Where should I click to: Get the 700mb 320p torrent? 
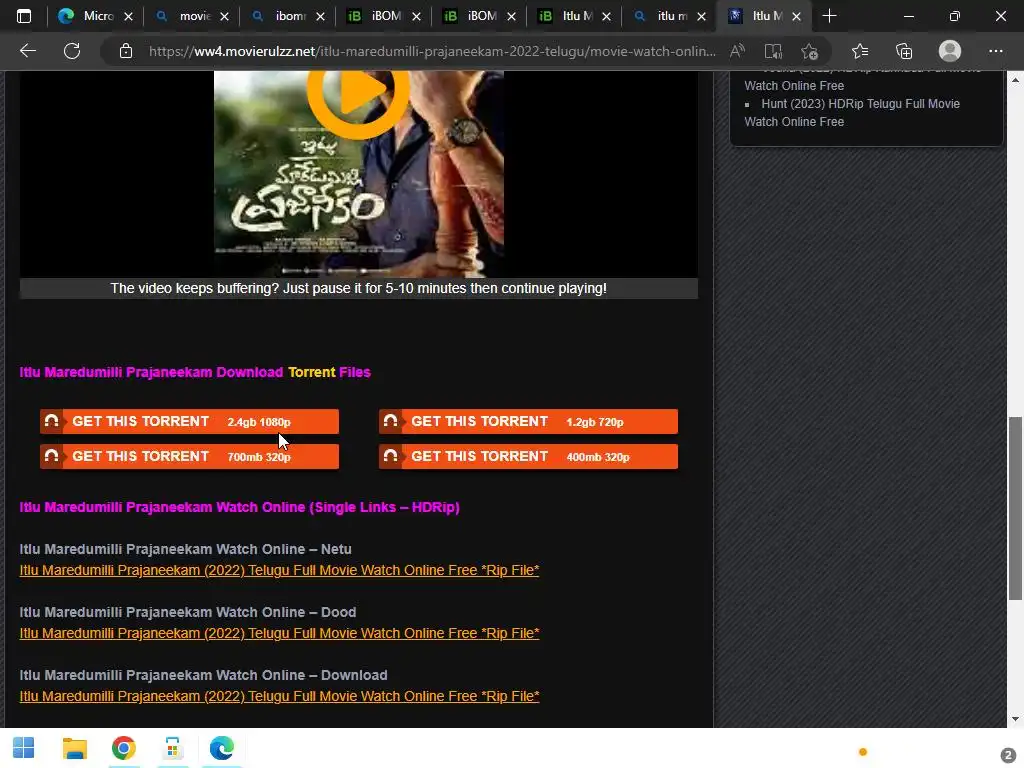pyautogui.click(x=189, y=456)
